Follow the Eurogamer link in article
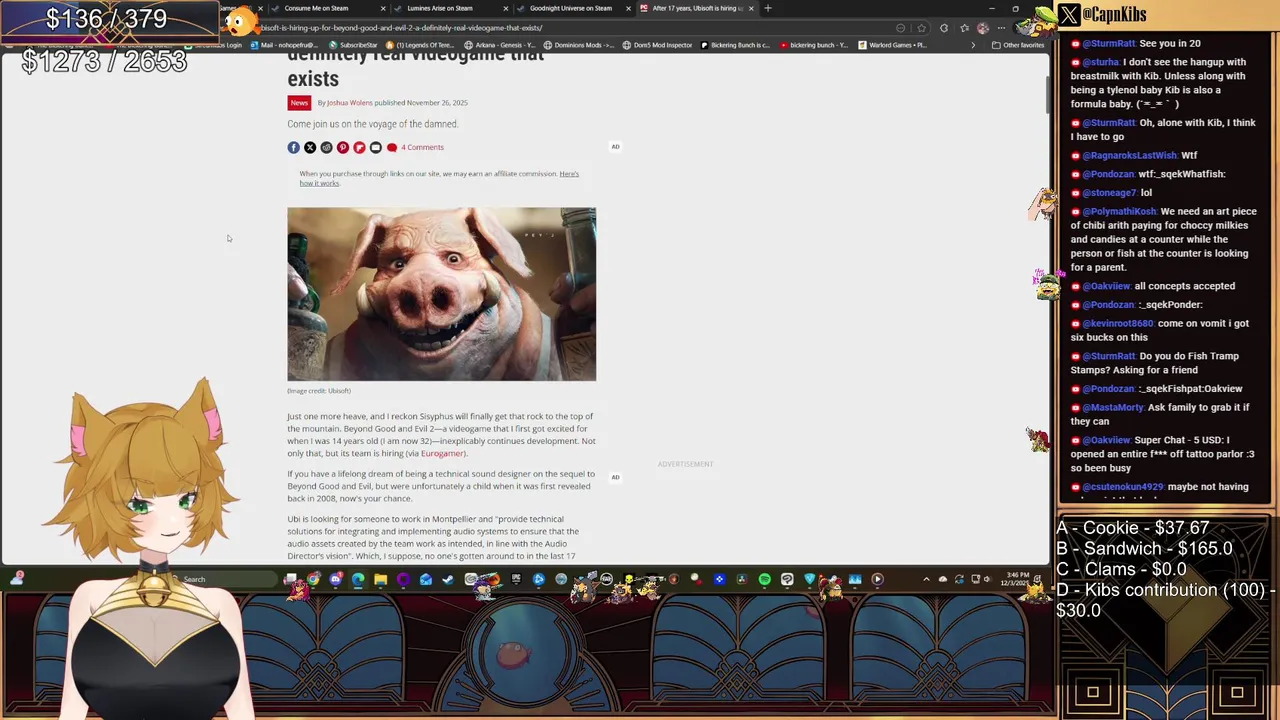This screenshot has width=1280, height=720. (x=443, y=453)
